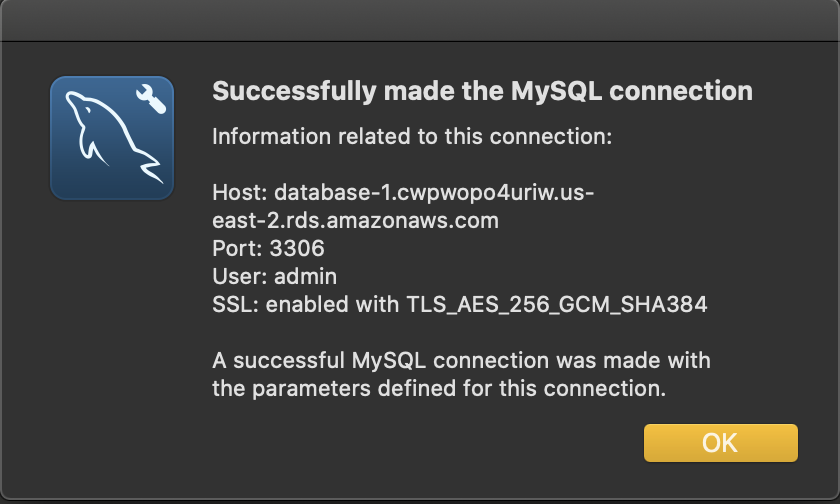Image resolution: width=840 pixels, height=504 pixels.
Task: Click the username value admin
Action: [305, 276]
